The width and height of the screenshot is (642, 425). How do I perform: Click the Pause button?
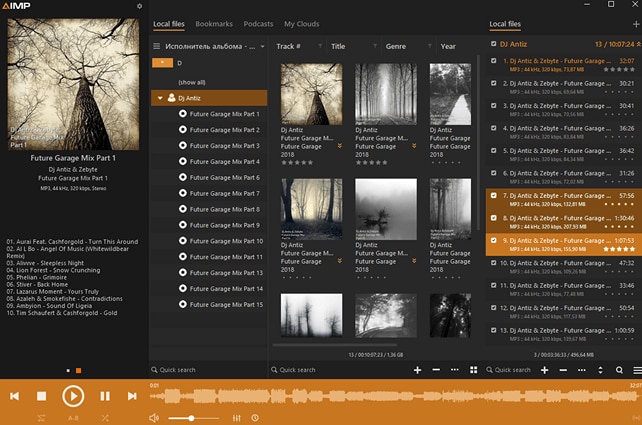(x=105, y=396)
